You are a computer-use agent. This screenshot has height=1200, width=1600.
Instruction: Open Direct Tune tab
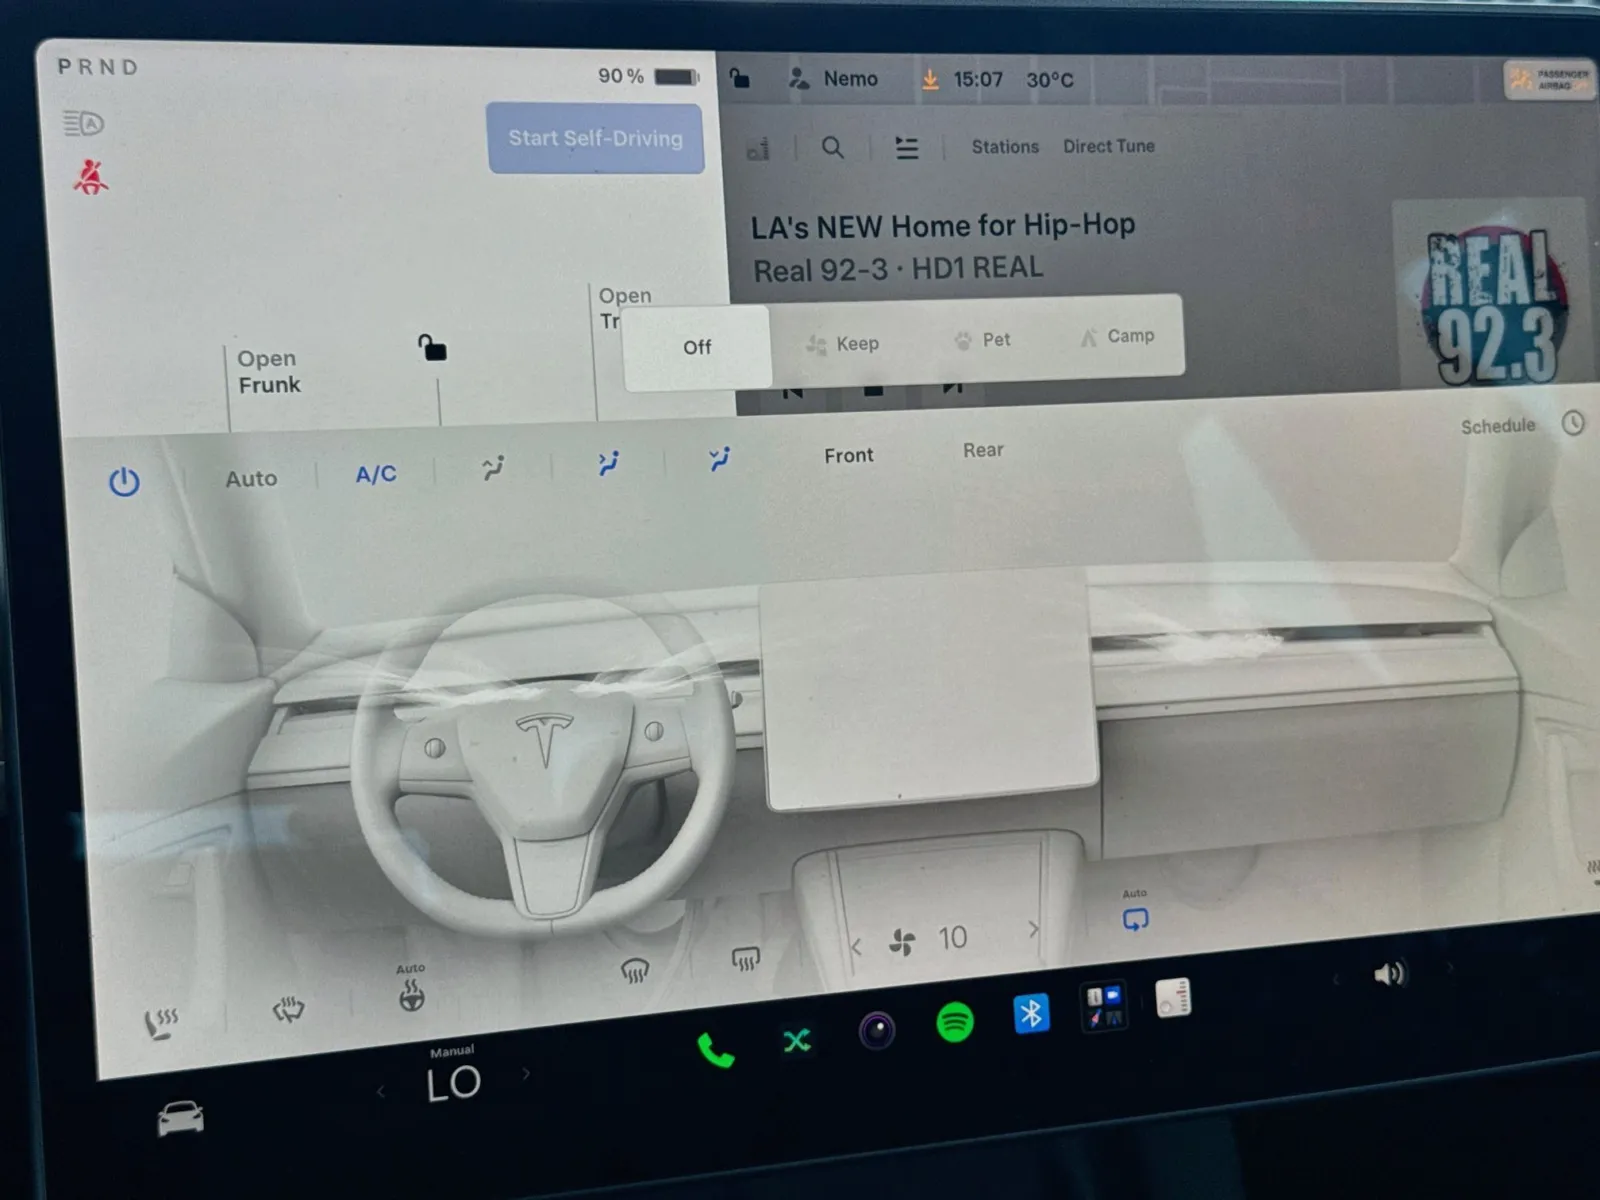[x=1109, y=146]
